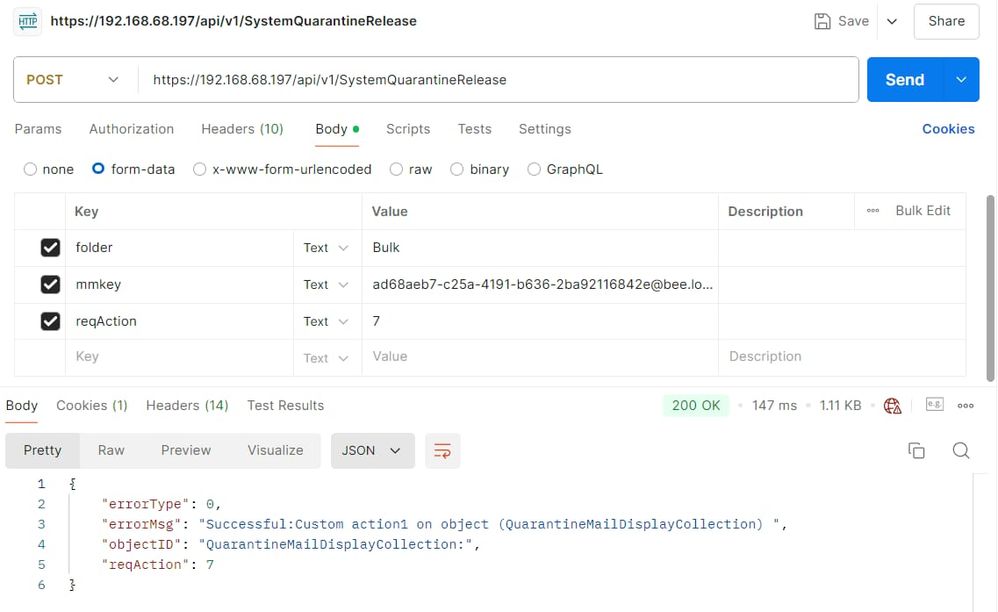This screenshot has width=998, height=612.
Task: Save response as example icon
Action: [x=935, y=405]
